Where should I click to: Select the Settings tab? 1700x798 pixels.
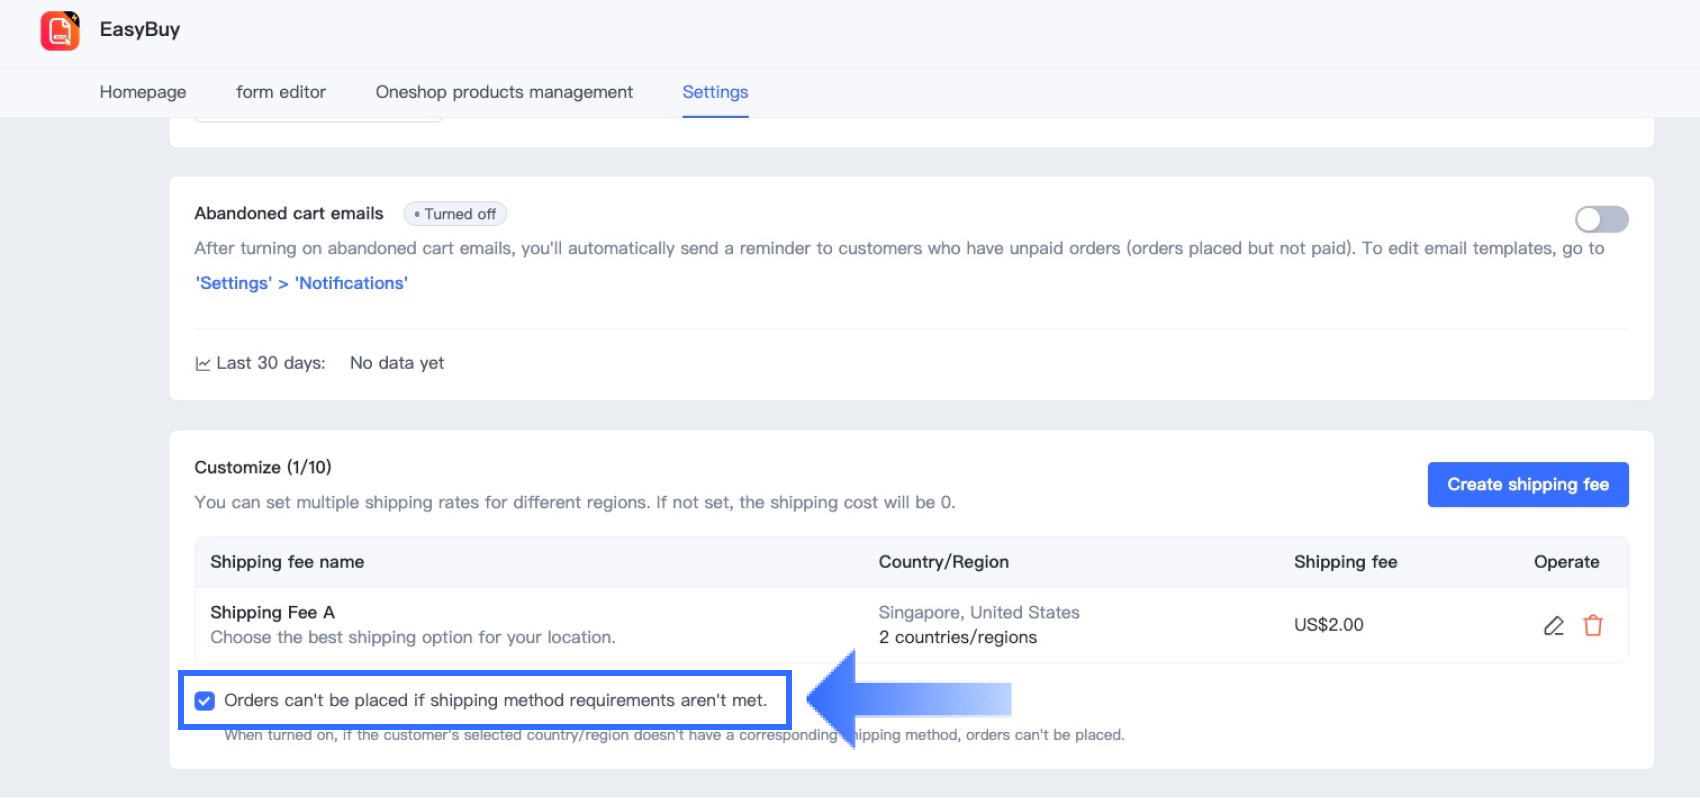[715, 92]
